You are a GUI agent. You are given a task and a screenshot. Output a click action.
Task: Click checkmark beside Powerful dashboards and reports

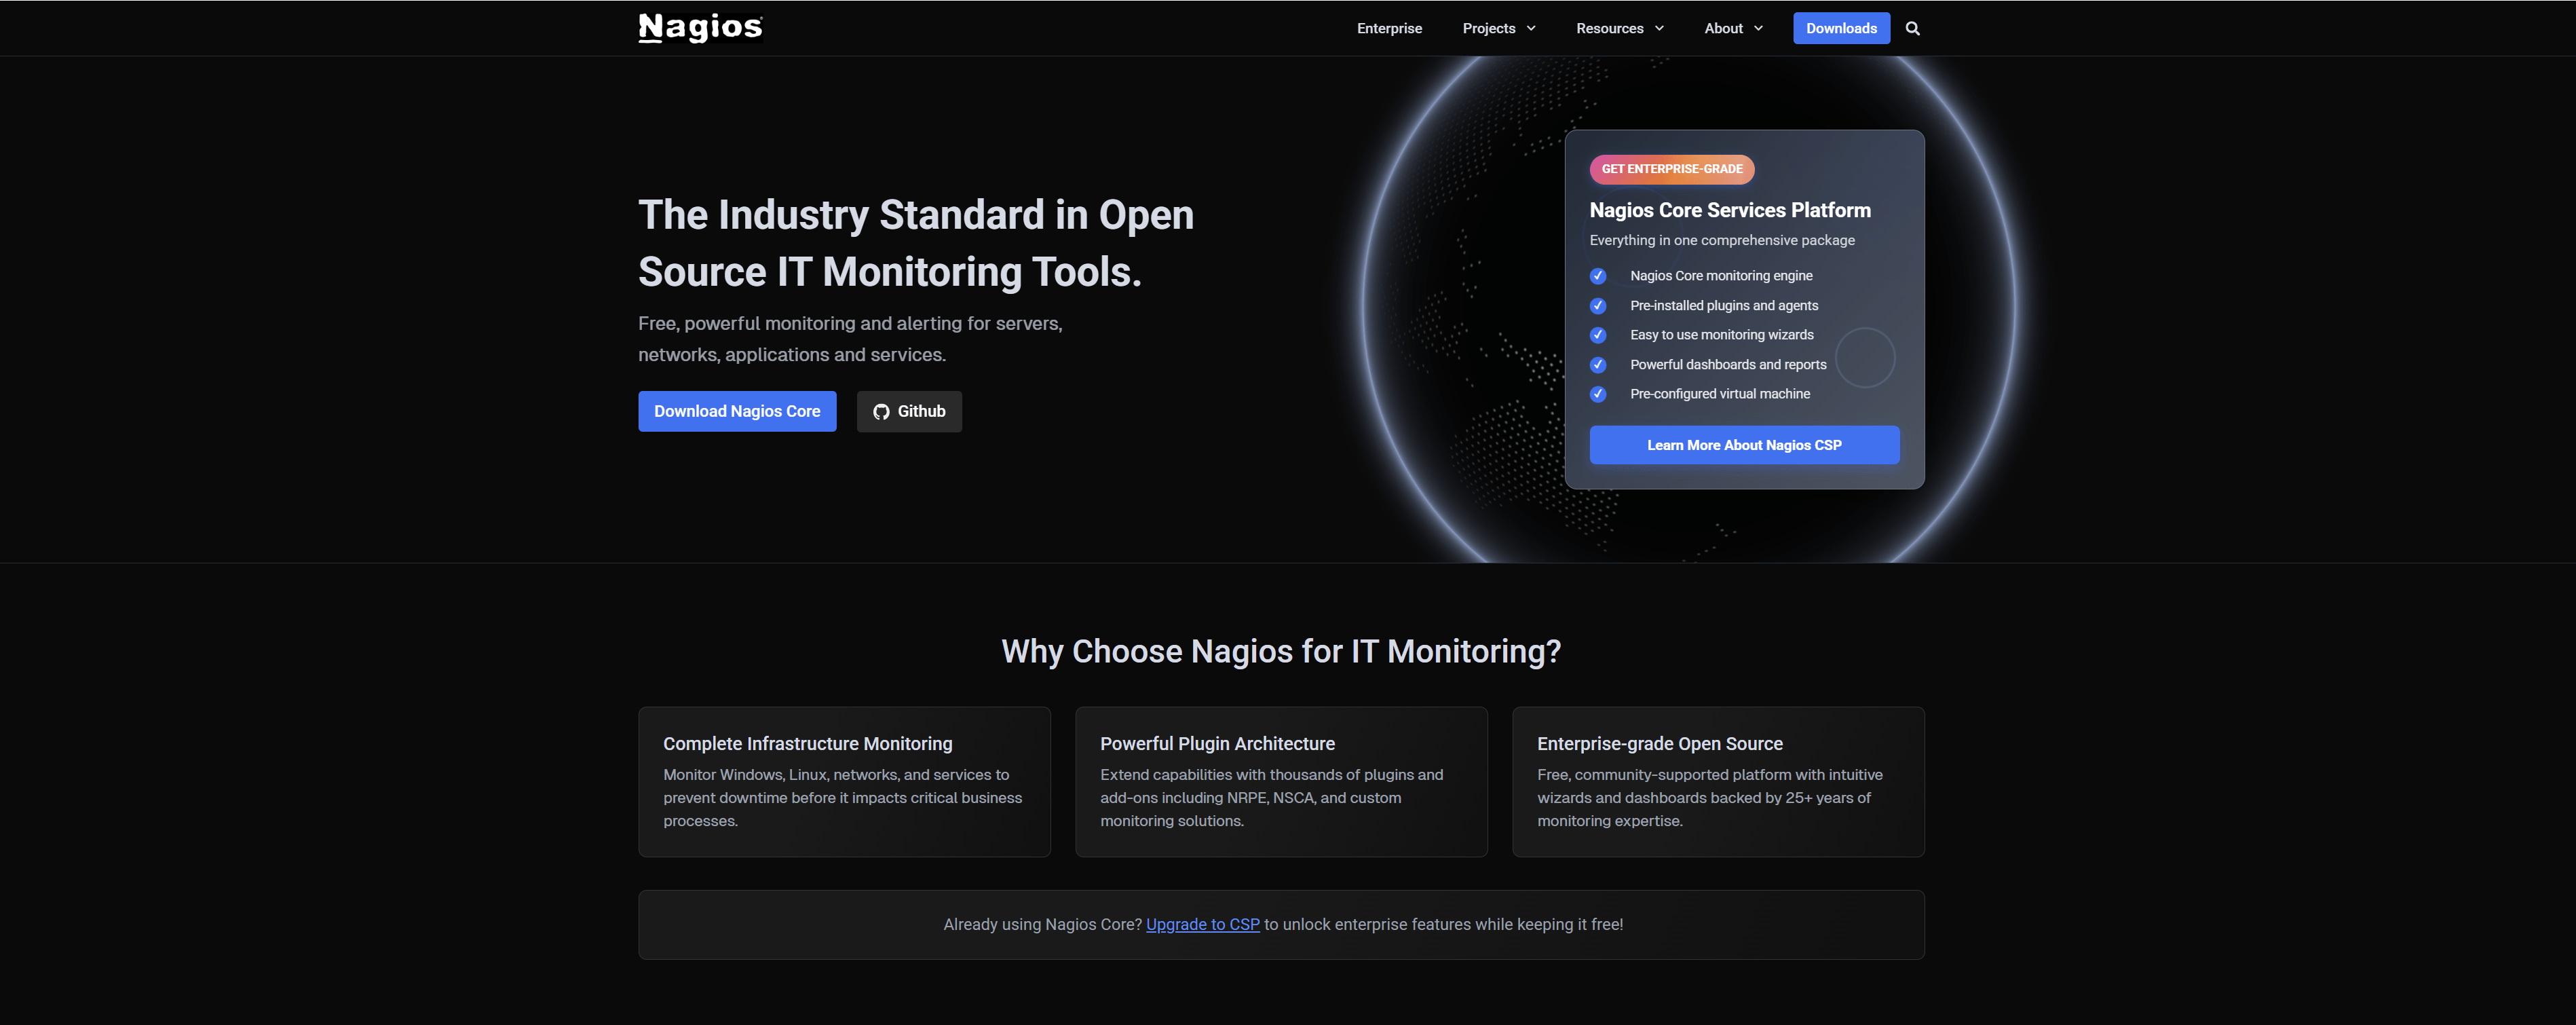click(1598, 365)
